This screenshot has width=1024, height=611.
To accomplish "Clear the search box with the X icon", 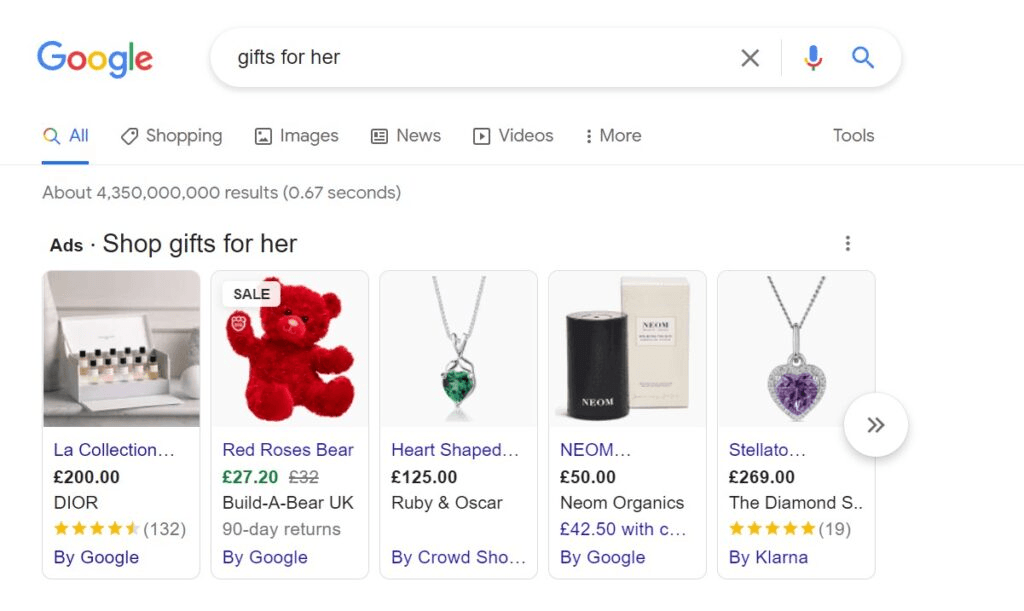I will [750, 57].
